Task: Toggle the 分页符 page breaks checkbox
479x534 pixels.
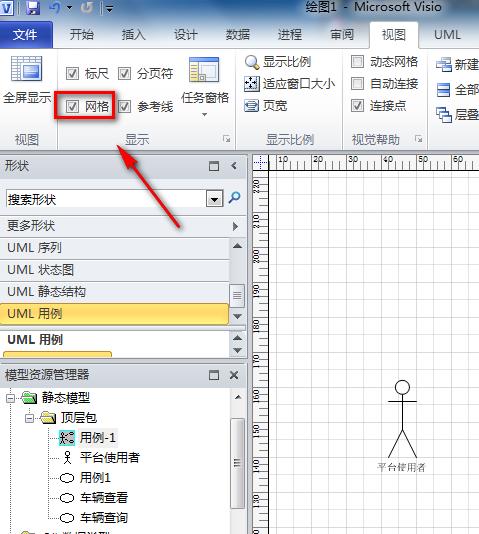Action: click(124, 73)
